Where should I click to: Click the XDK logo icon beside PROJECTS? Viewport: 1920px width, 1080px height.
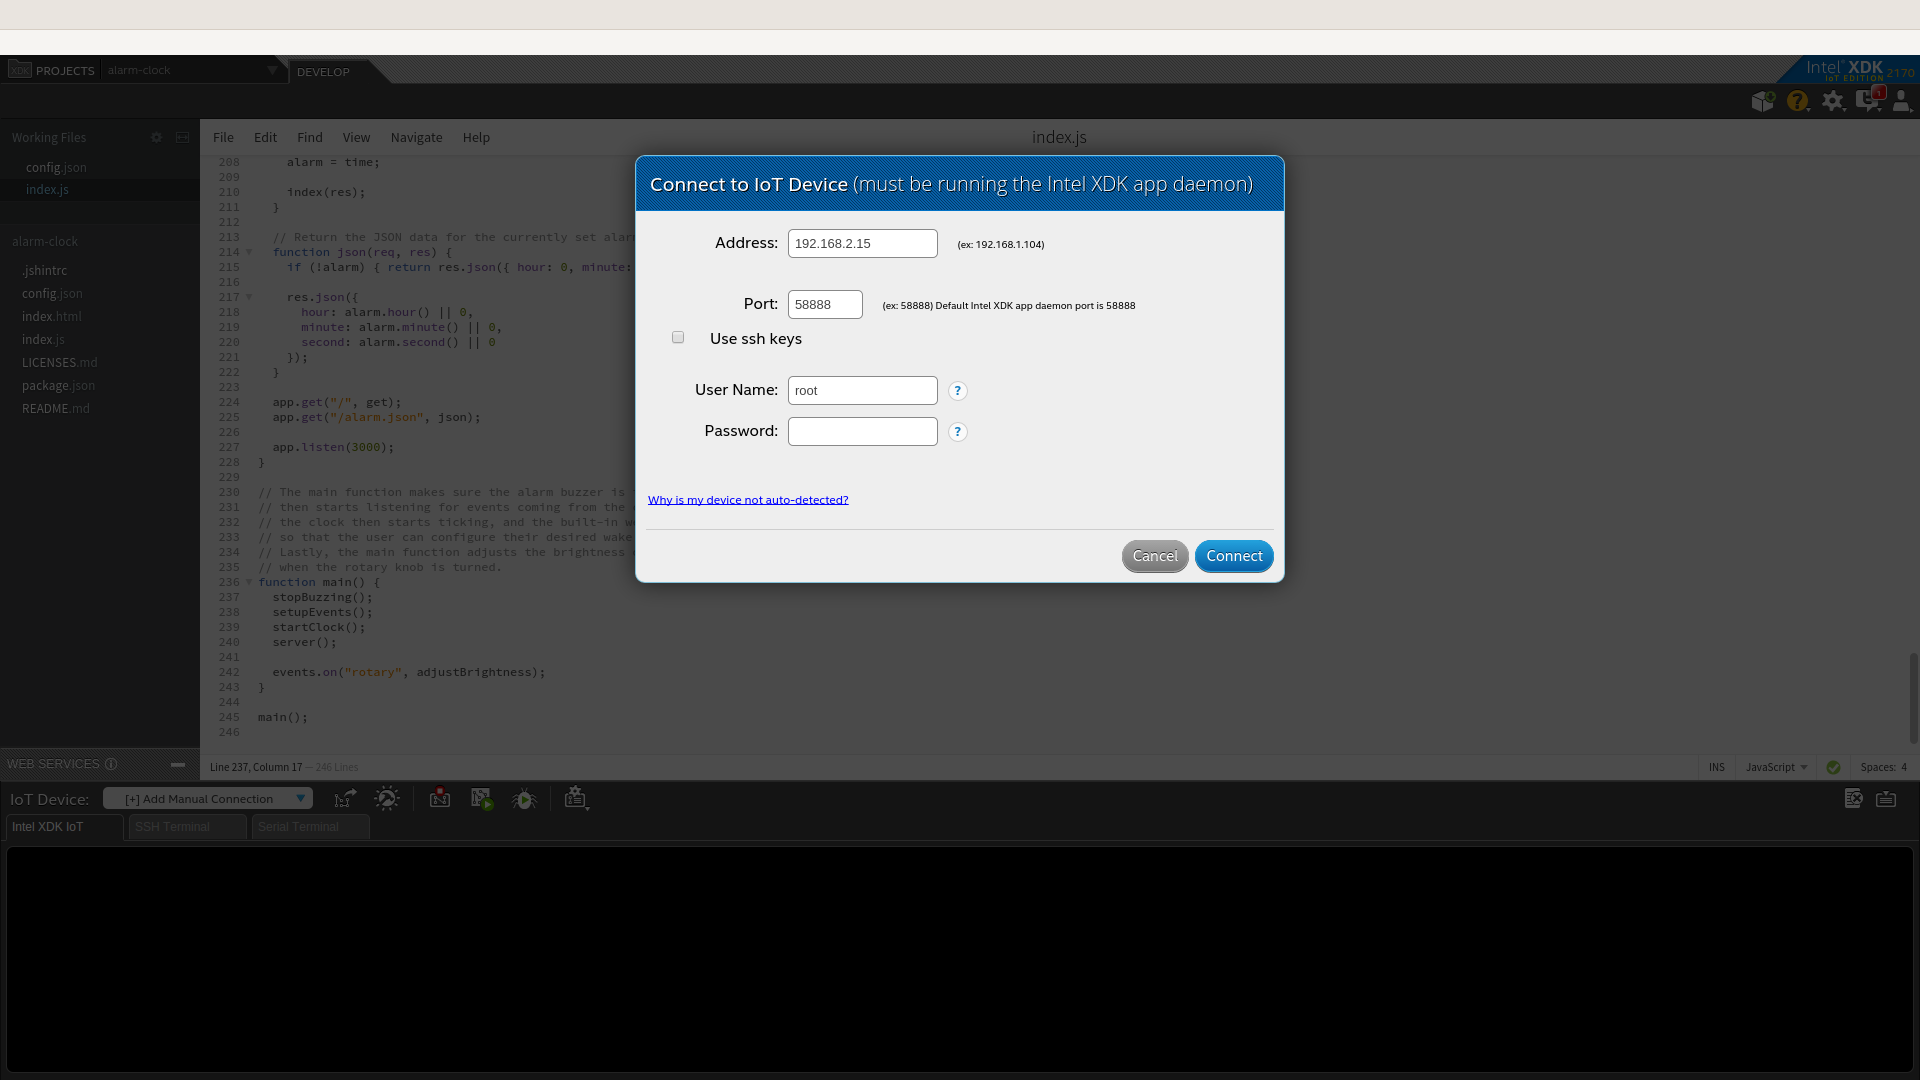20,69
